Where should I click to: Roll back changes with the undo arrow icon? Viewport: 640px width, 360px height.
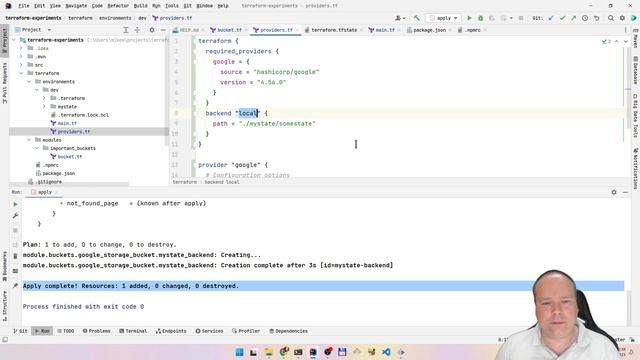(x=596, y=18)
